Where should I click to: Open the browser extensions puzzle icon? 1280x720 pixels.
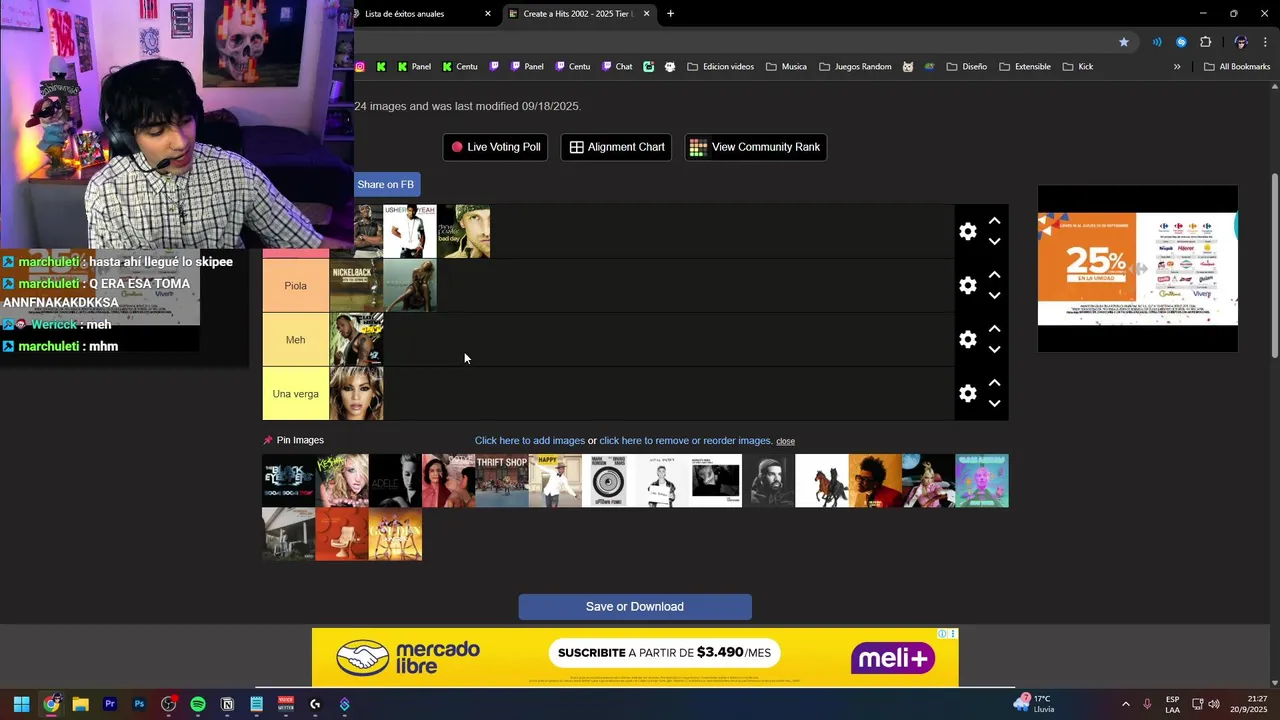tap(1205, 42)
